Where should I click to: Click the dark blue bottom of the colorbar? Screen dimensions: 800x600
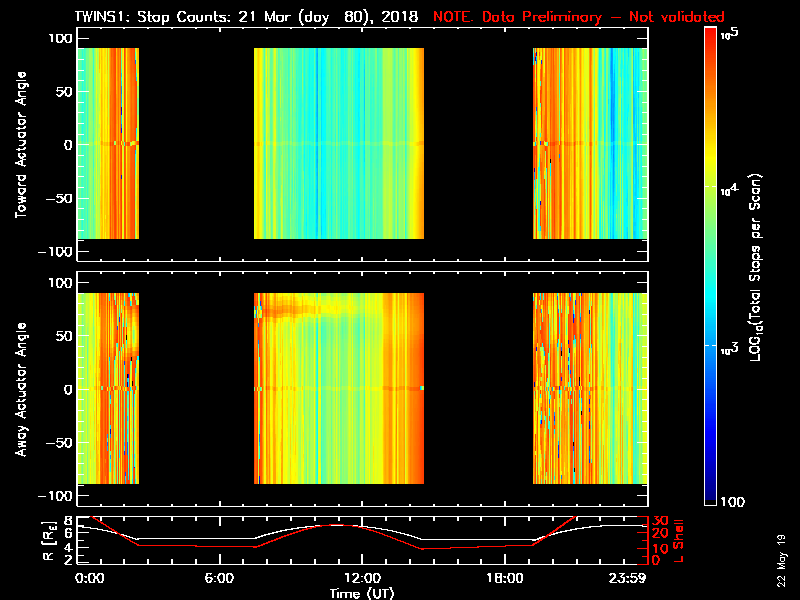[x=710, y=500]
